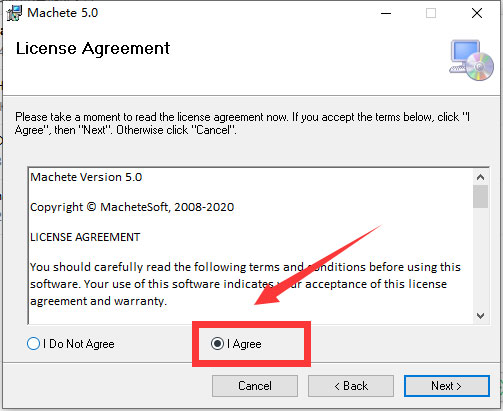Go back with the "< Back" button

click(x=351, y=386)
